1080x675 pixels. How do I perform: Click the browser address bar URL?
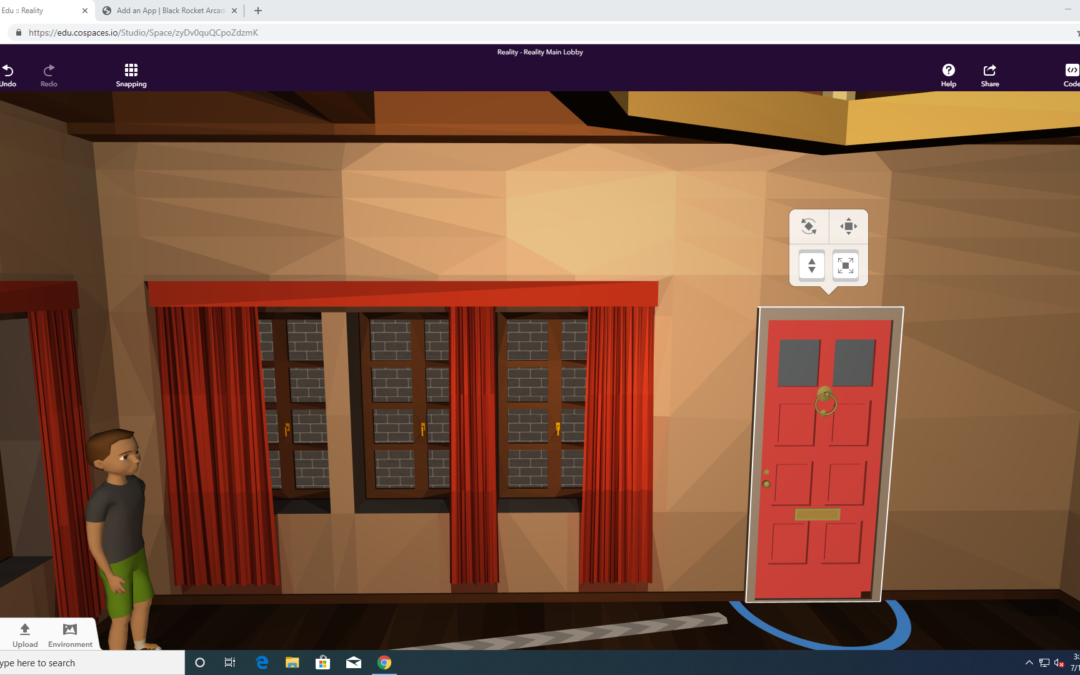(x=143, y=32)
